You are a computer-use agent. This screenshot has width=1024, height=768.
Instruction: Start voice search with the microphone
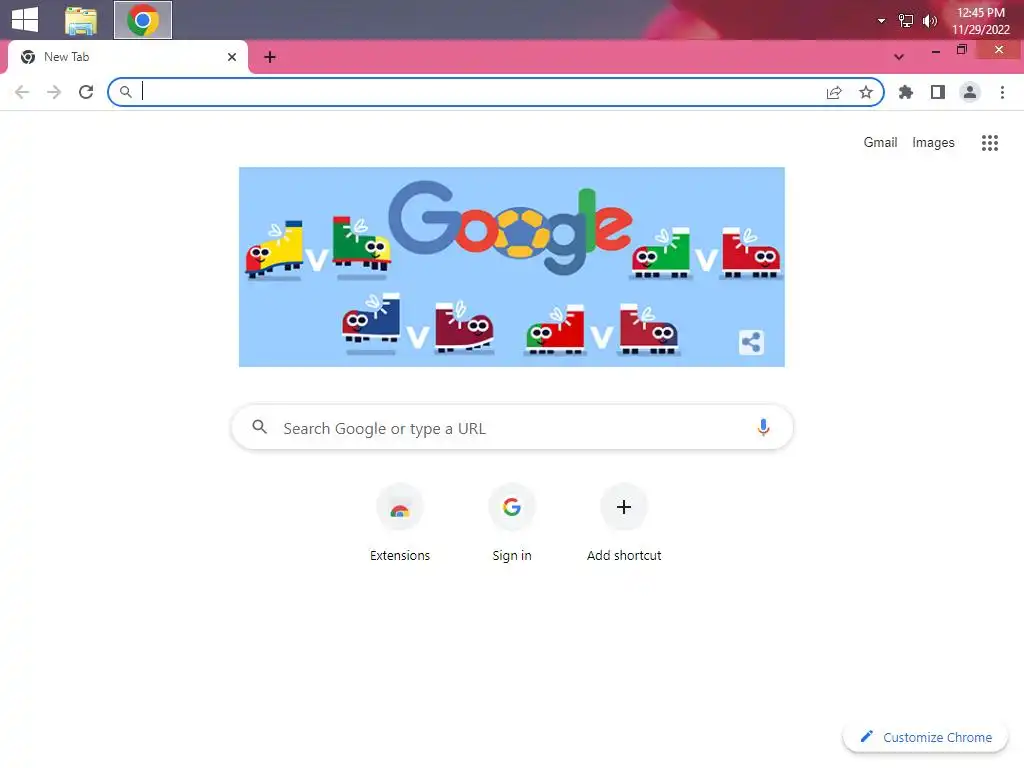(763, 427)
